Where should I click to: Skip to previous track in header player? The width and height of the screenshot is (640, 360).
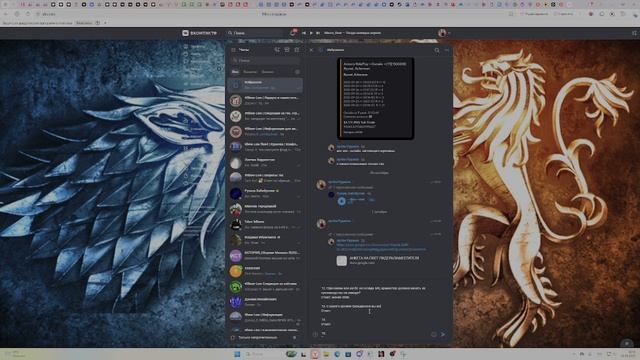click(304, 33)
